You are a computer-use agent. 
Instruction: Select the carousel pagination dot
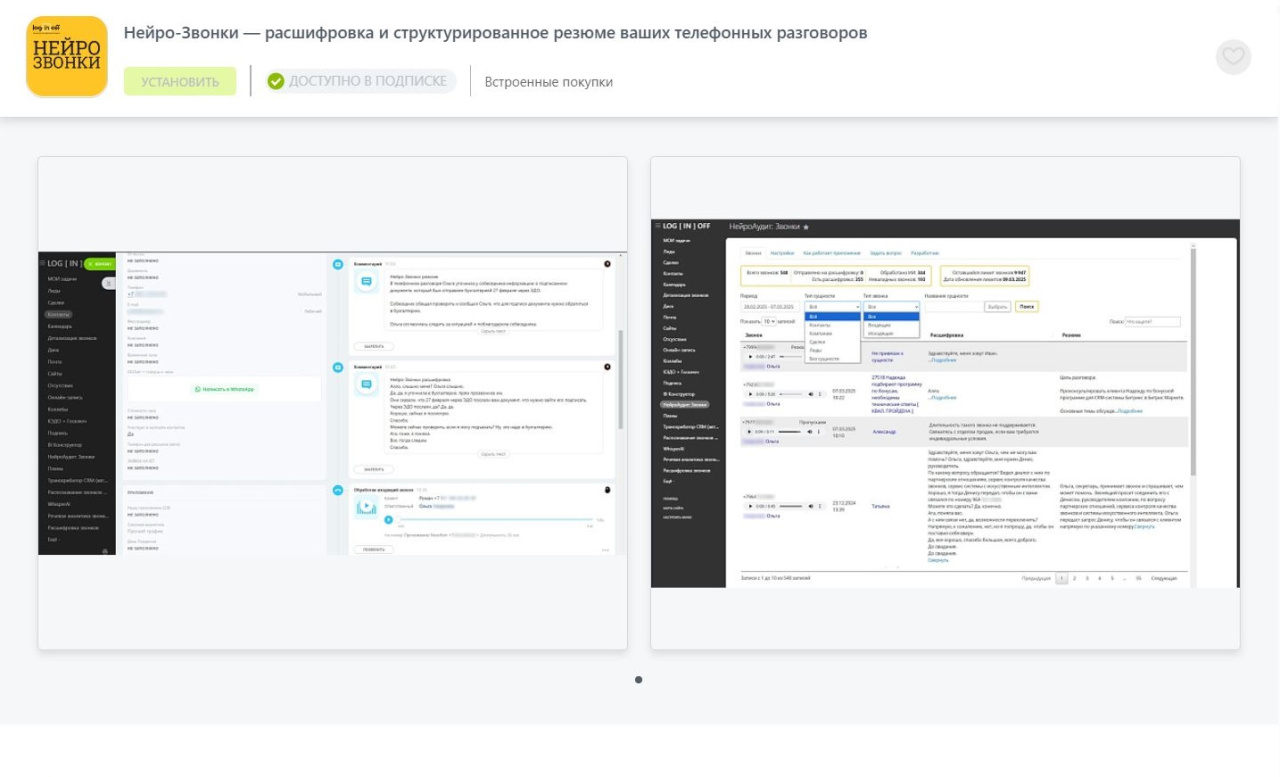click(639, 680)
